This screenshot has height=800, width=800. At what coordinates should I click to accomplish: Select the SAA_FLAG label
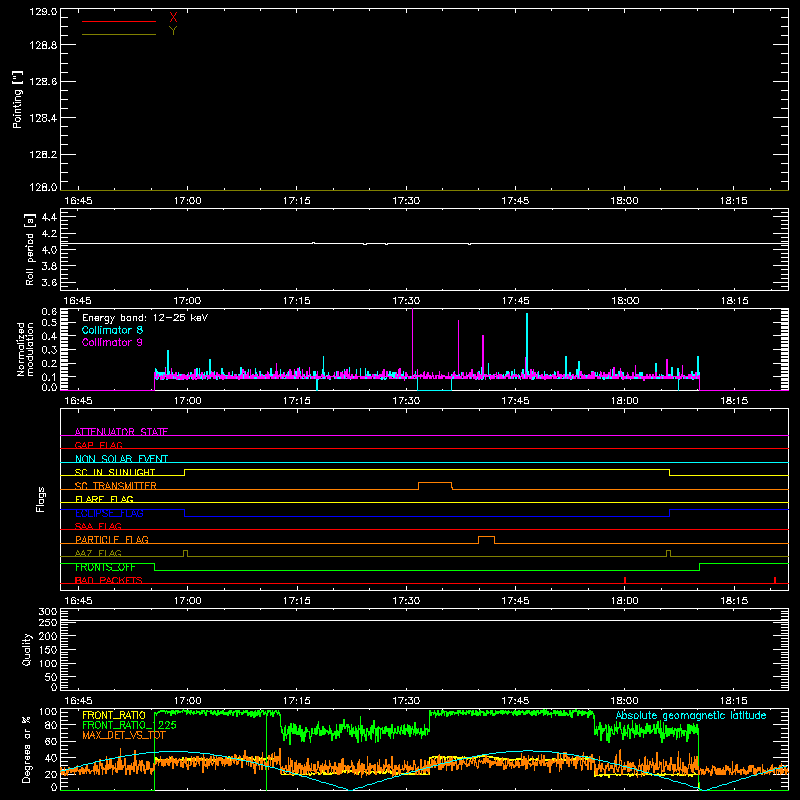[x=98, y=526]
